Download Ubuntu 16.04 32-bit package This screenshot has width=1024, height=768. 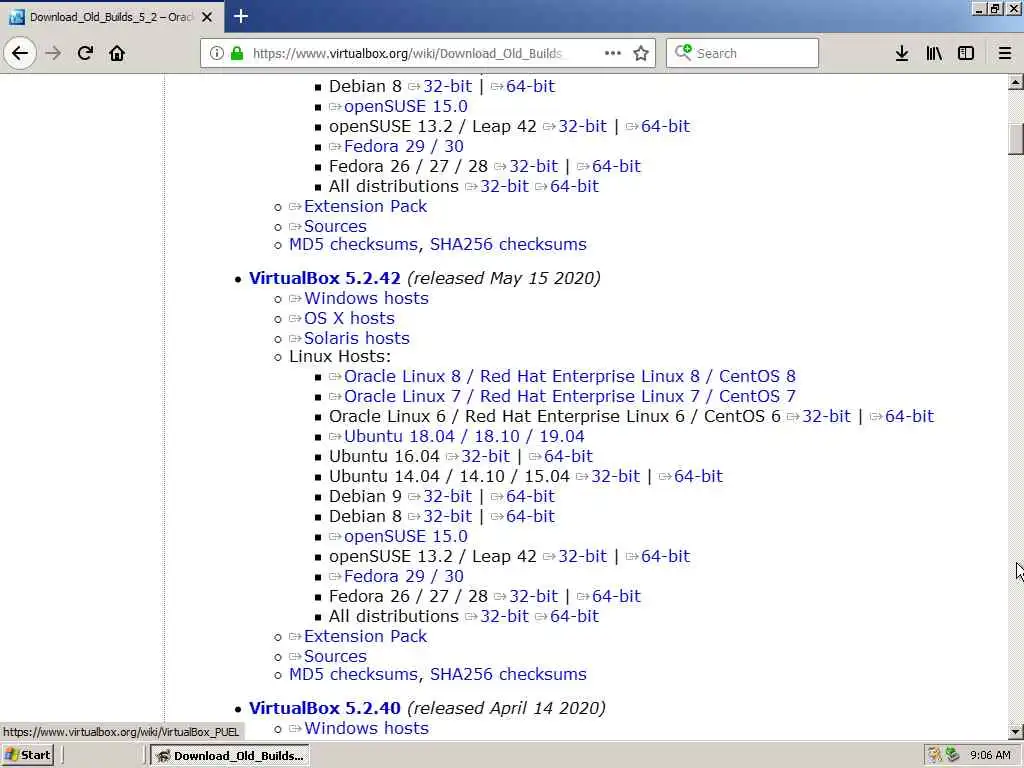point(485,456)
